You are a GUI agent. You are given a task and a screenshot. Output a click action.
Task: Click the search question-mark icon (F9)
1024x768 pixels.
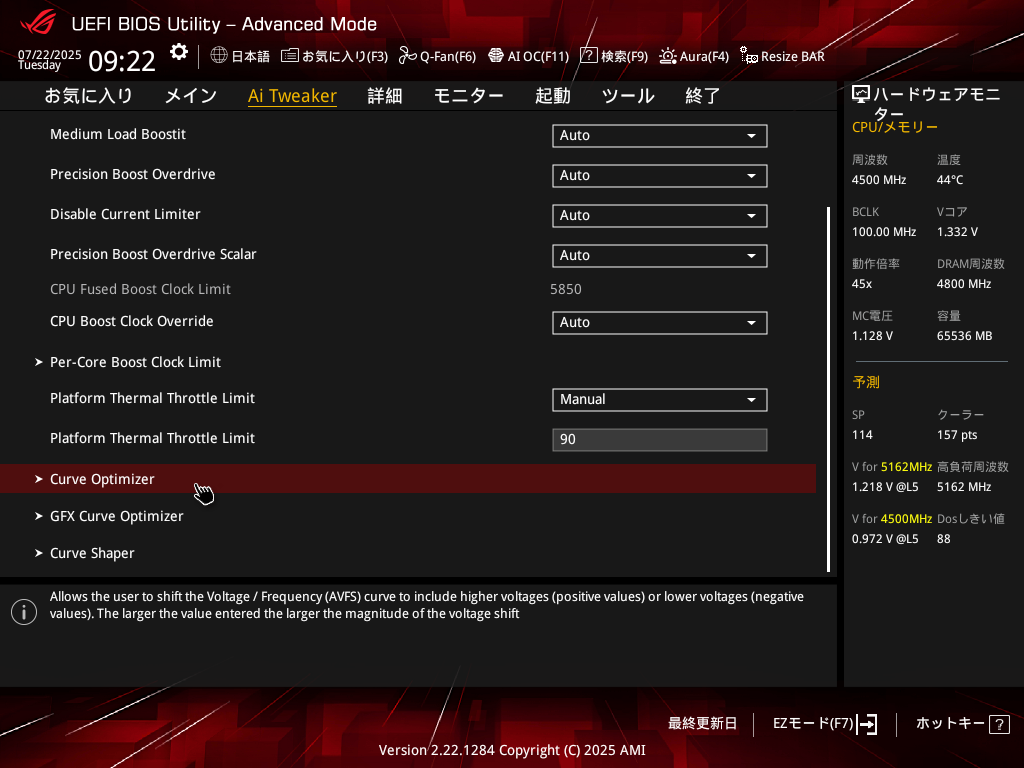click(x=588, y=55)
